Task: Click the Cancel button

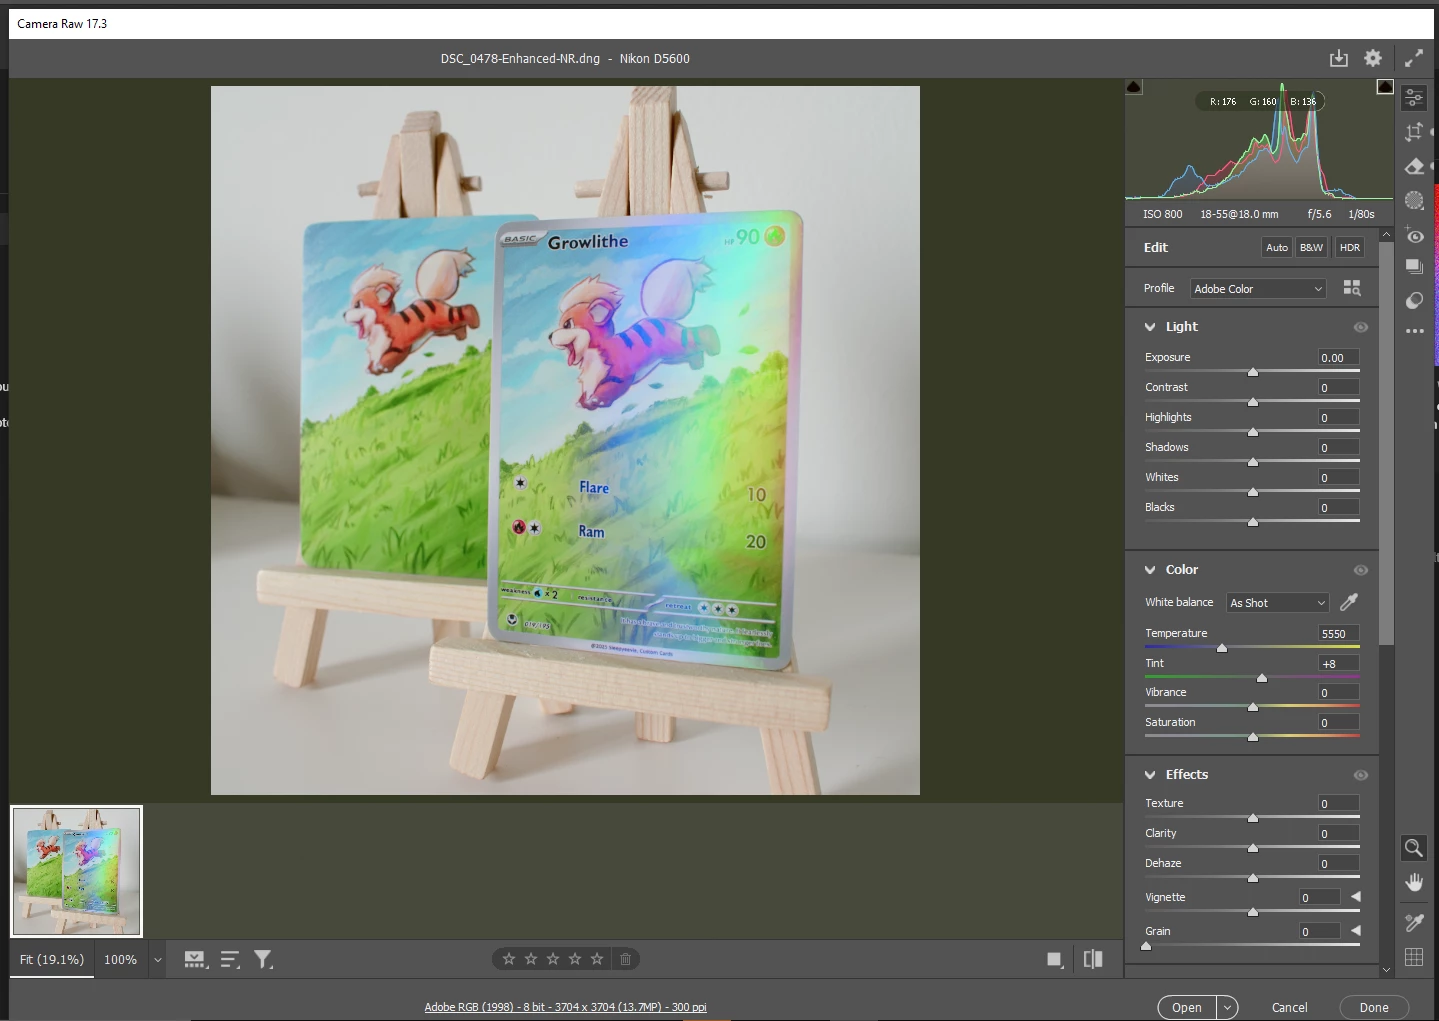Action: tap(1289, 1008)
